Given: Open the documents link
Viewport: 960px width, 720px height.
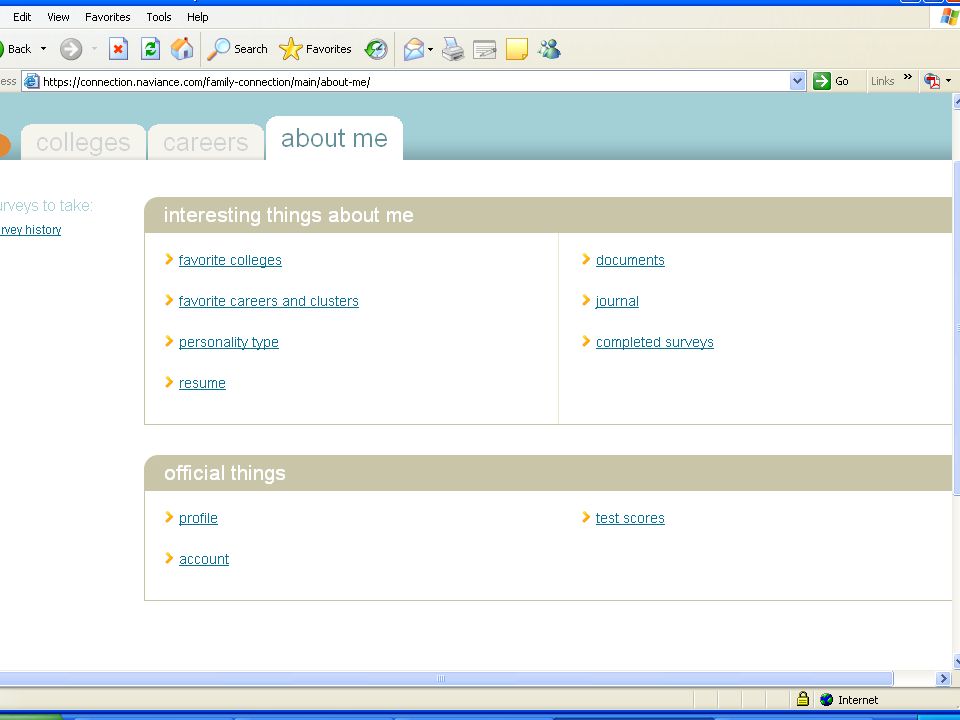Looking at the screenshot, I should coord(630,260).
